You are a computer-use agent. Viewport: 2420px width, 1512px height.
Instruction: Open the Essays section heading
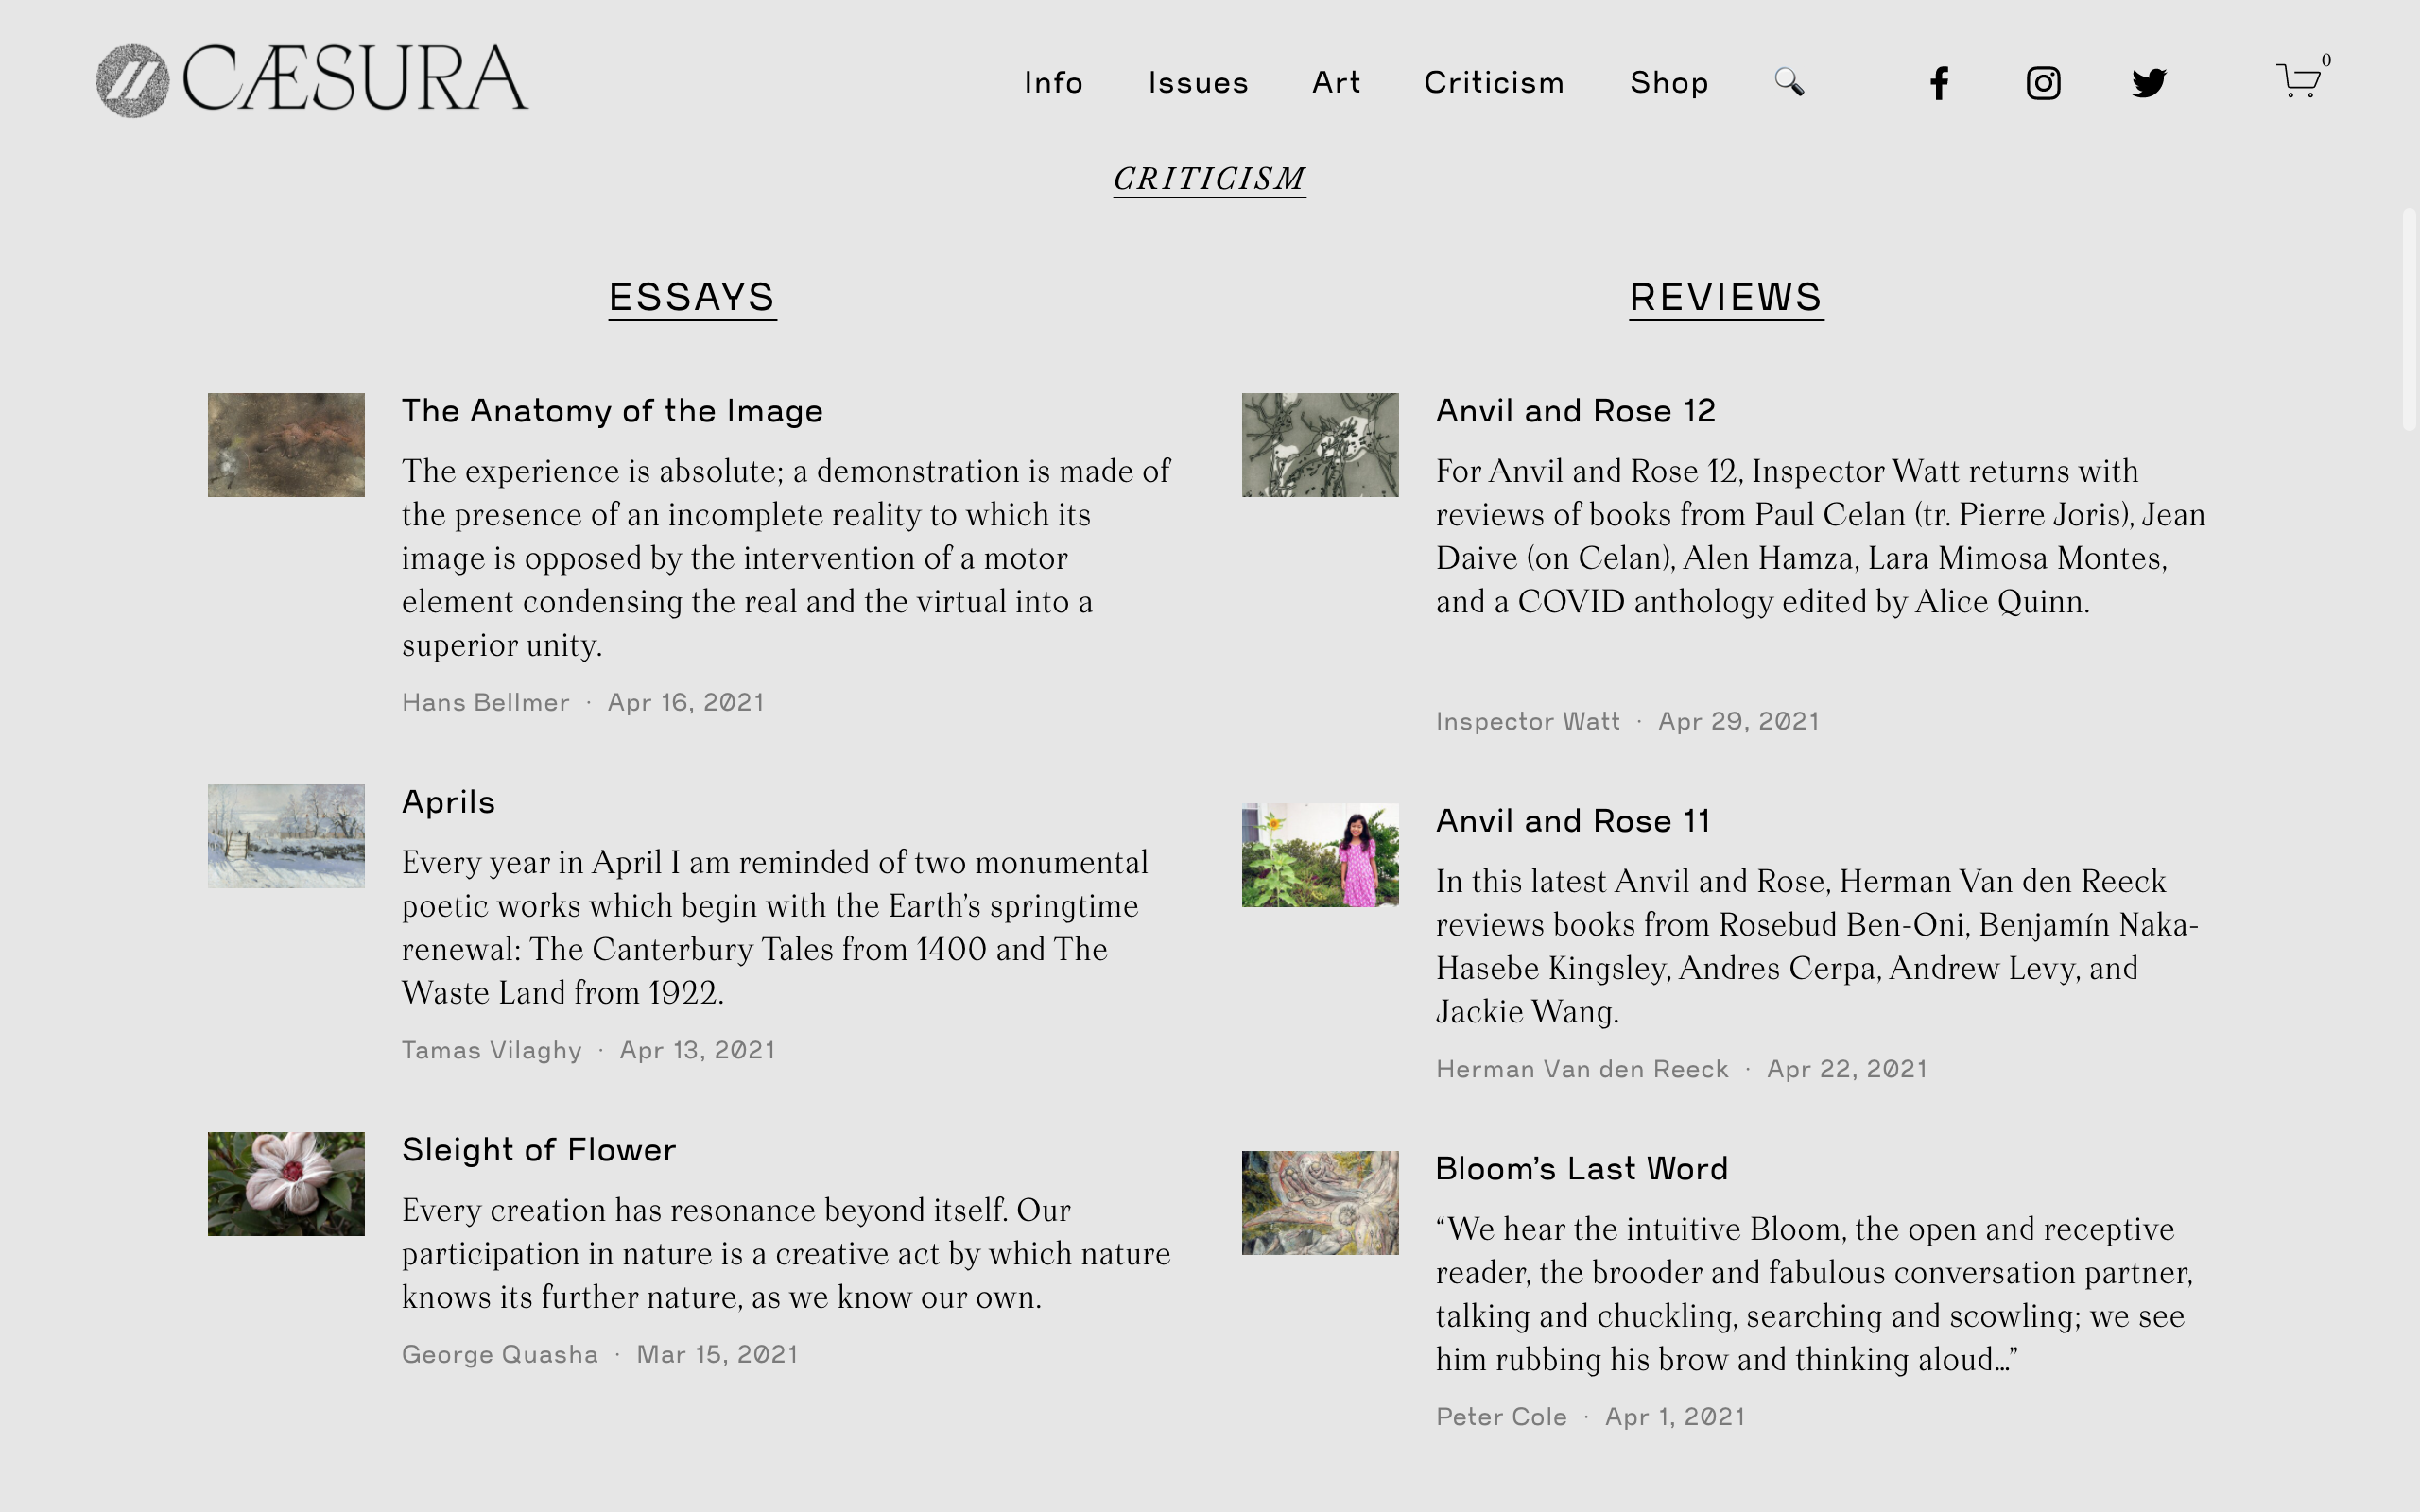tap(692, 297)
